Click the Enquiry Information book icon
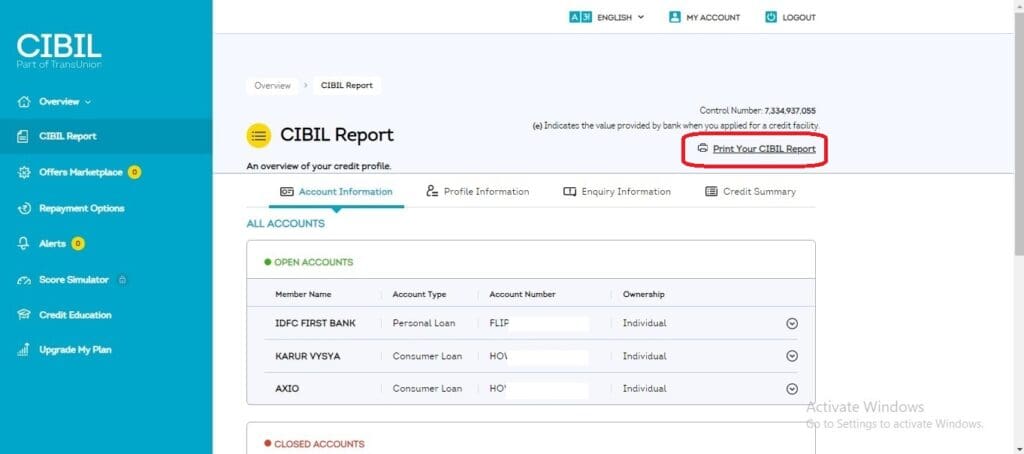 tap(569, 192)
